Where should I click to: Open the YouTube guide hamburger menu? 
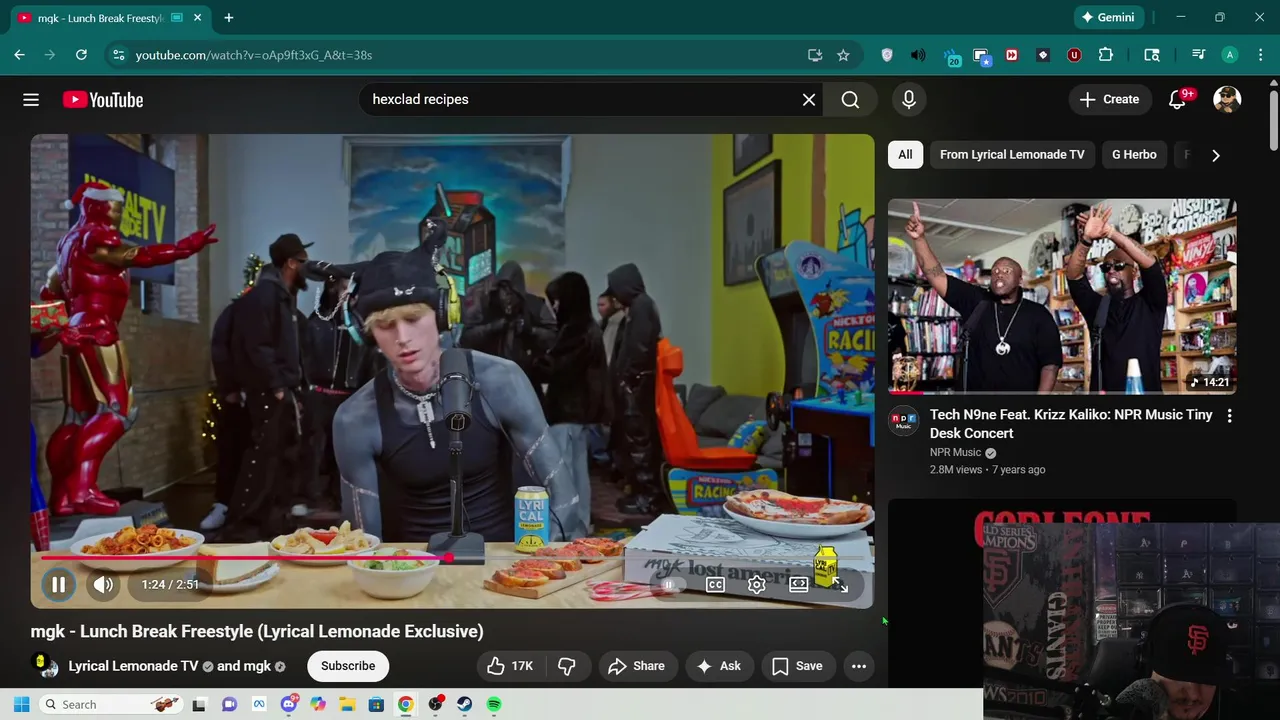(x=31, y=100)
